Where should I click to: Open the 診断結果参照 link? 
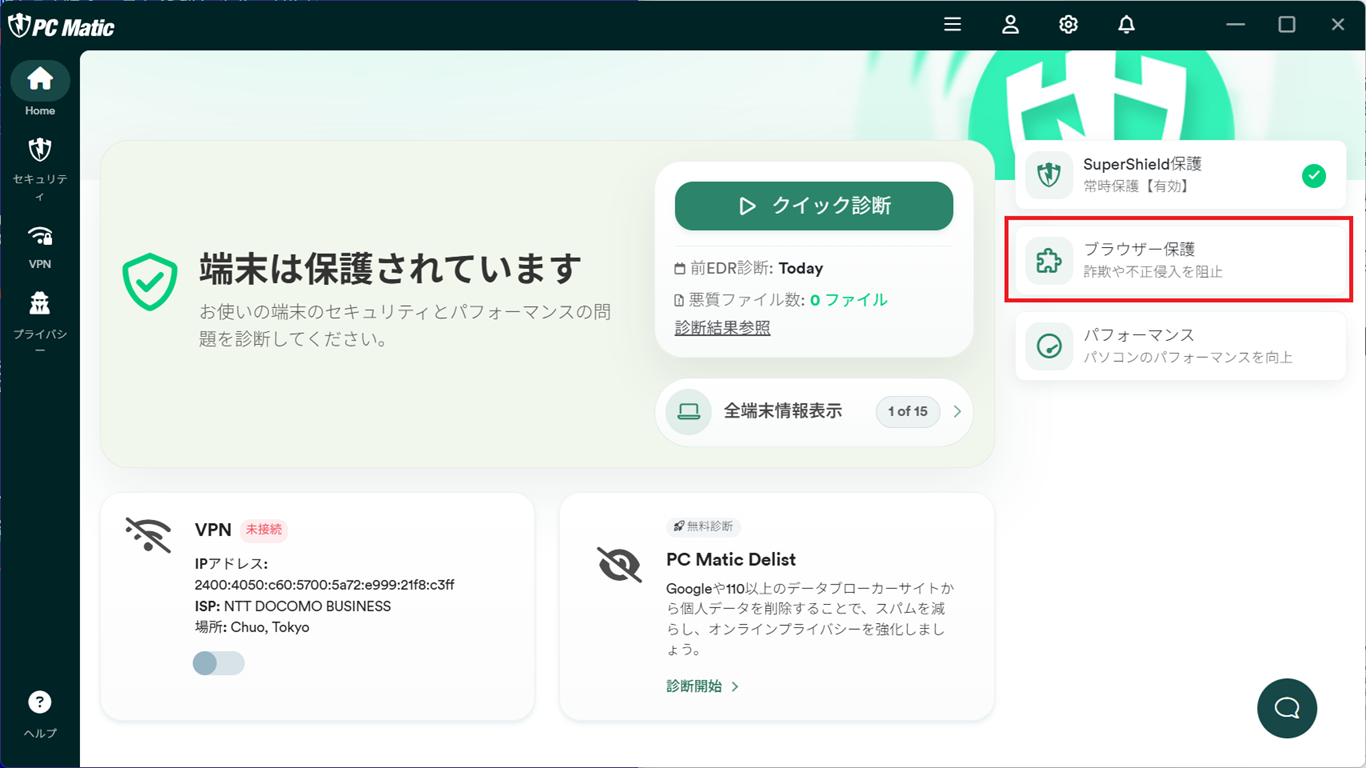723,328
